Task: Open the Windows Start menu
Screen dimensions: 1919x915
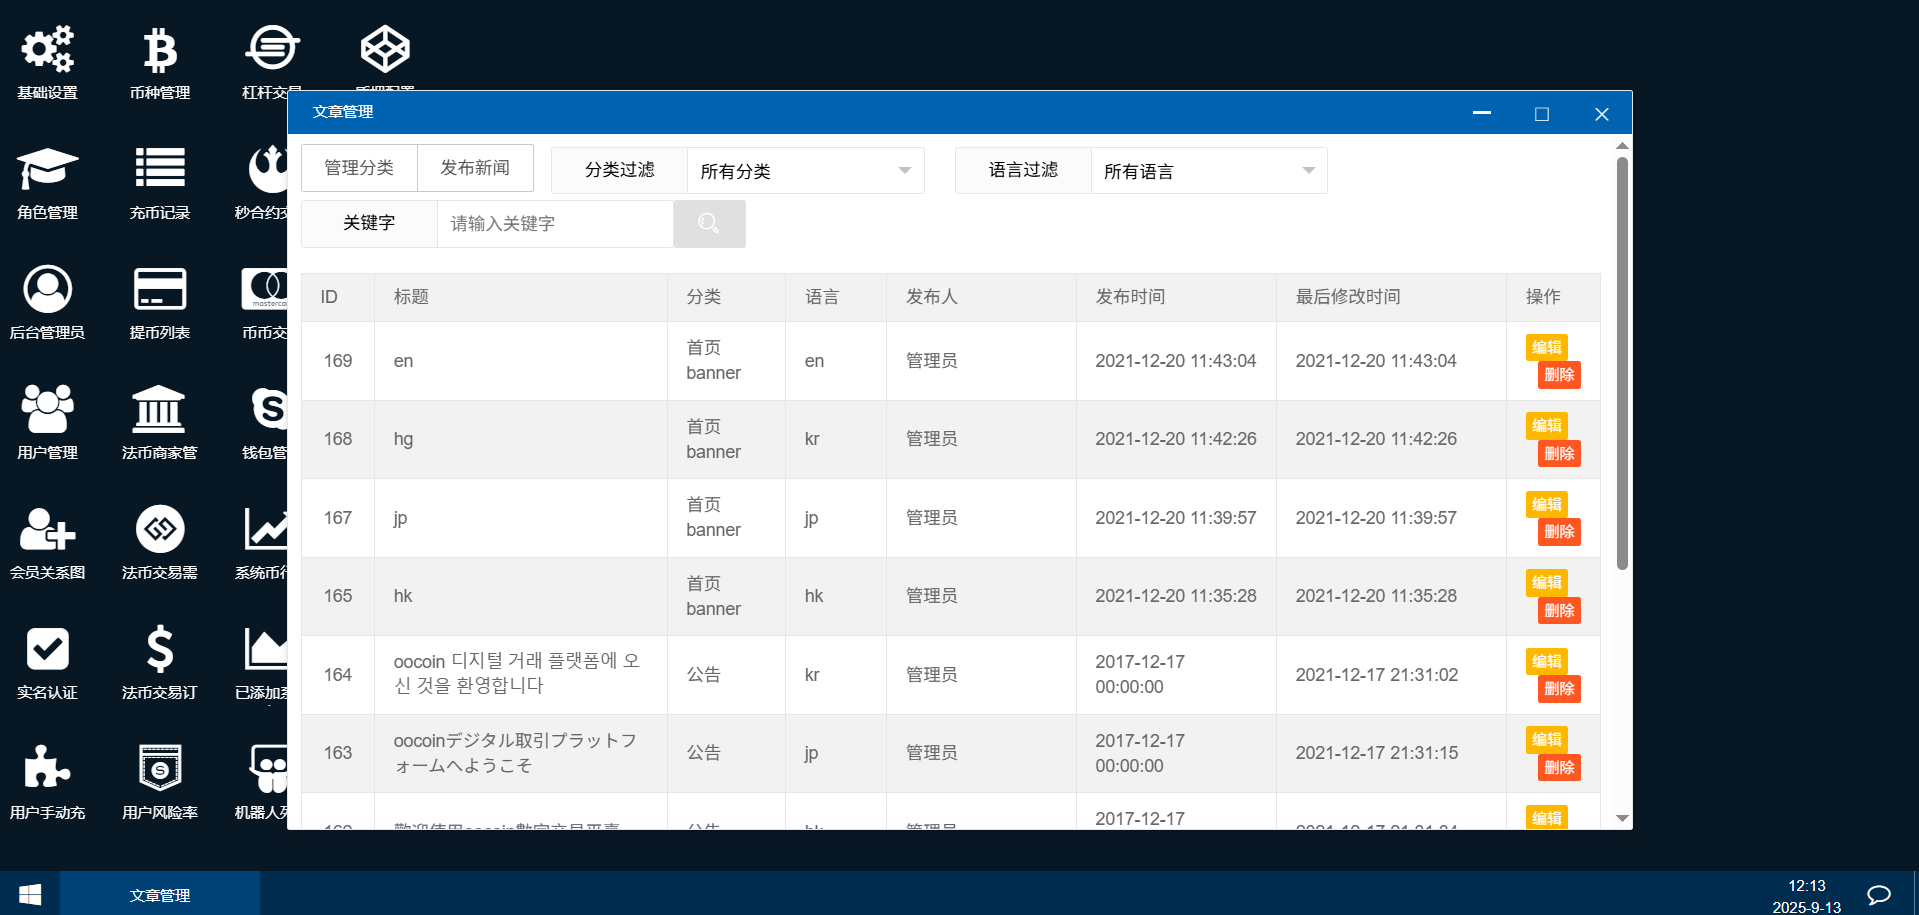Action: [x=30, y=894]
